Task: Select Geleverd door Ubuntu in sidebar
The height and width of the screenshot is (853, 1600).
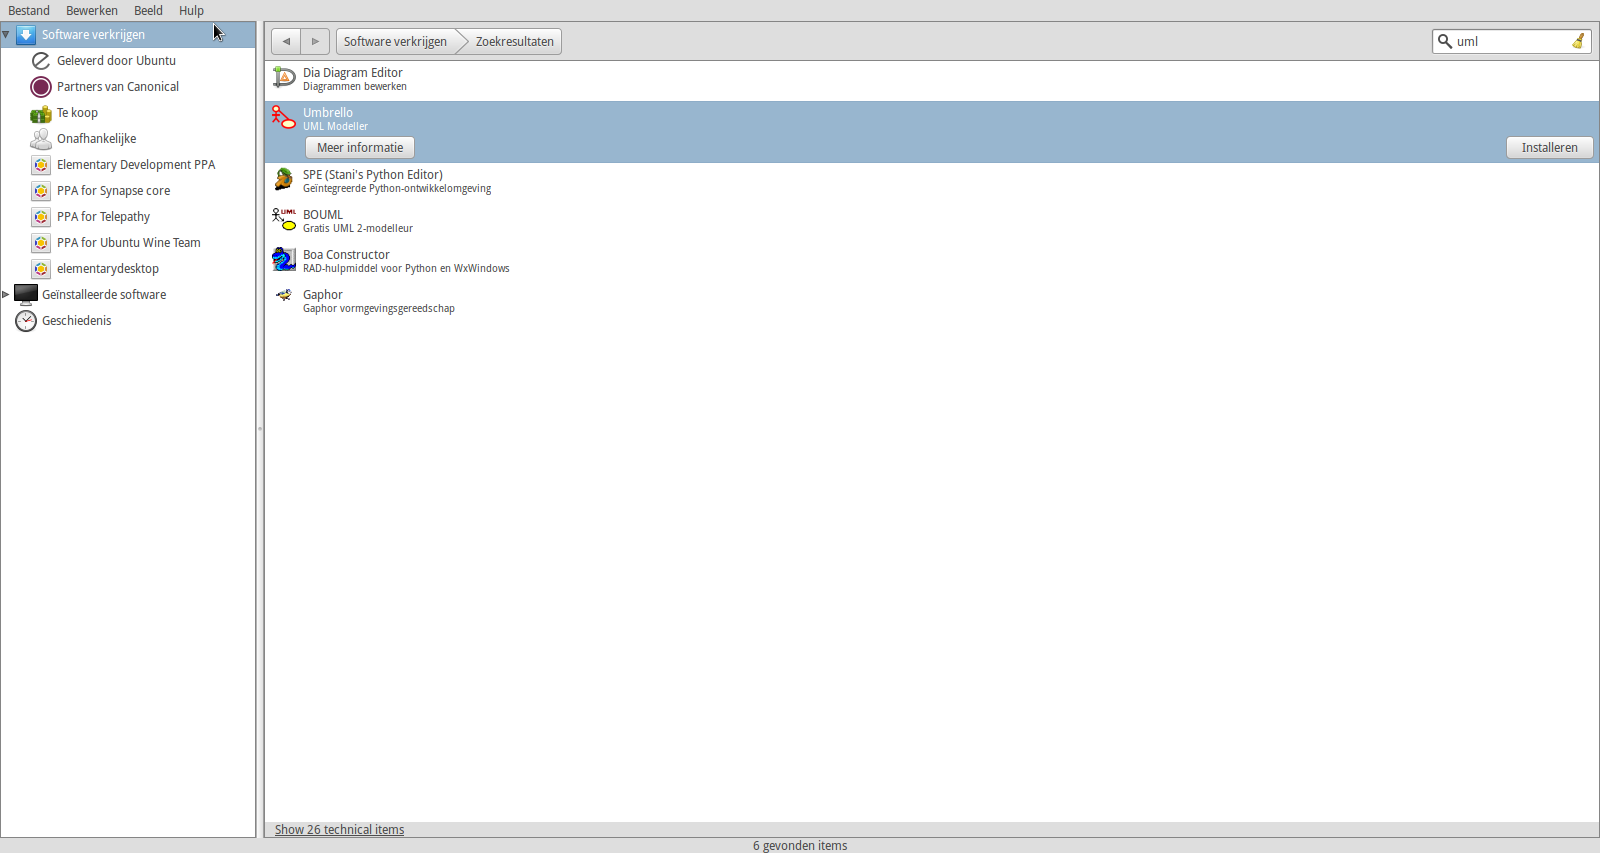Action: click(x=116, y=61)
